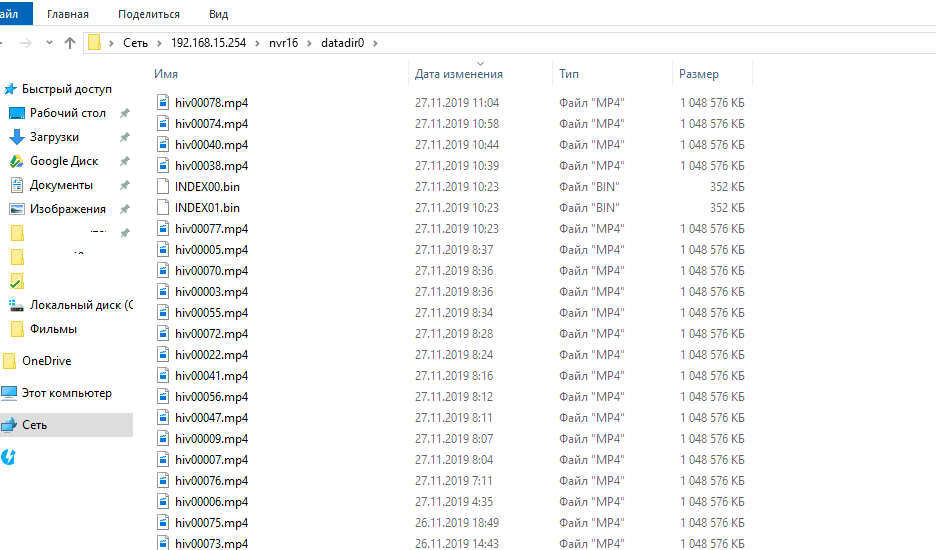Click the Этот компьютер icon
936x550 pixels.
[x=9, y=393]
